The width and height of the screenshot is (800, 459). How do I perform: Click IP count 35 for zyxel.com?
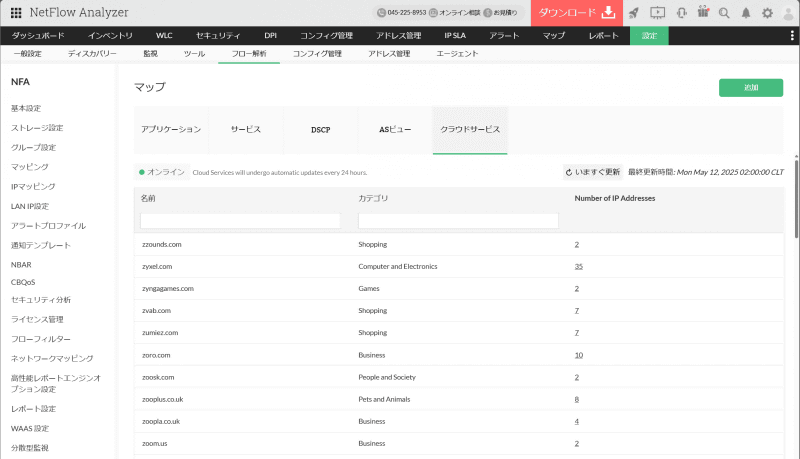(x=579, y=266)
